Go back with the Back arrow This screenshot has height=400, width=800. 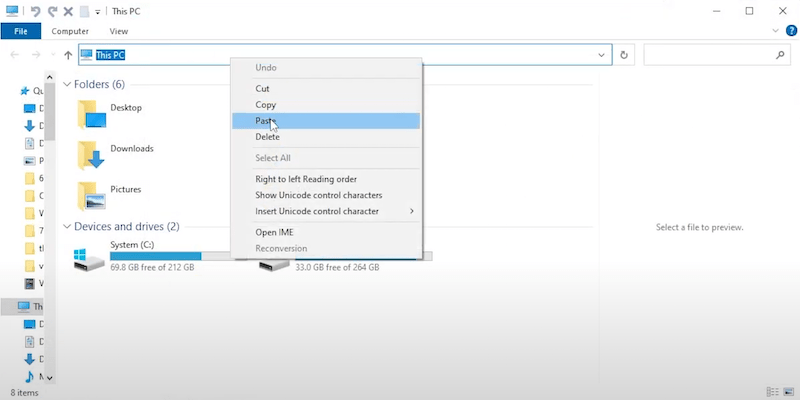click(15, 55)
